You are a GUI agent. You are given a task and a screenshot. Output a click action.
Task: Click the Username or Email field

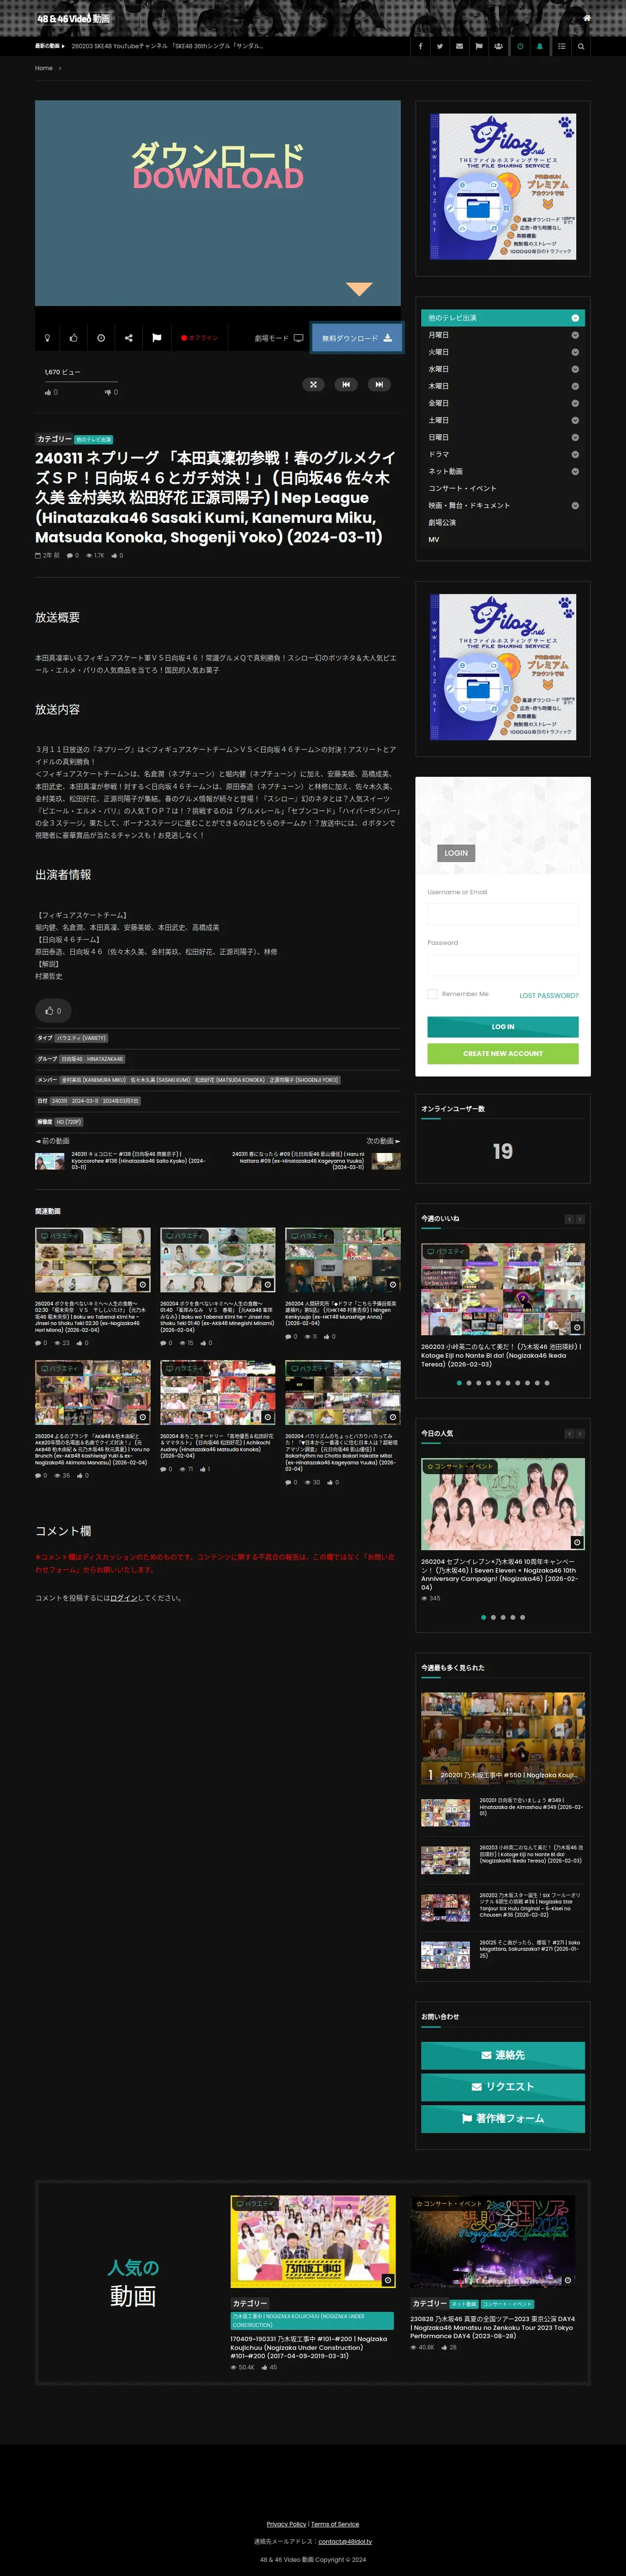pyautogui.click(x=503, y=914)
